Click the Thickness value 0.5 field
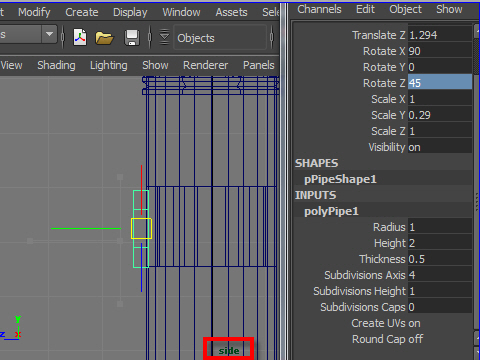The height and width of the screenshot is (360, 480). [440, 259]
